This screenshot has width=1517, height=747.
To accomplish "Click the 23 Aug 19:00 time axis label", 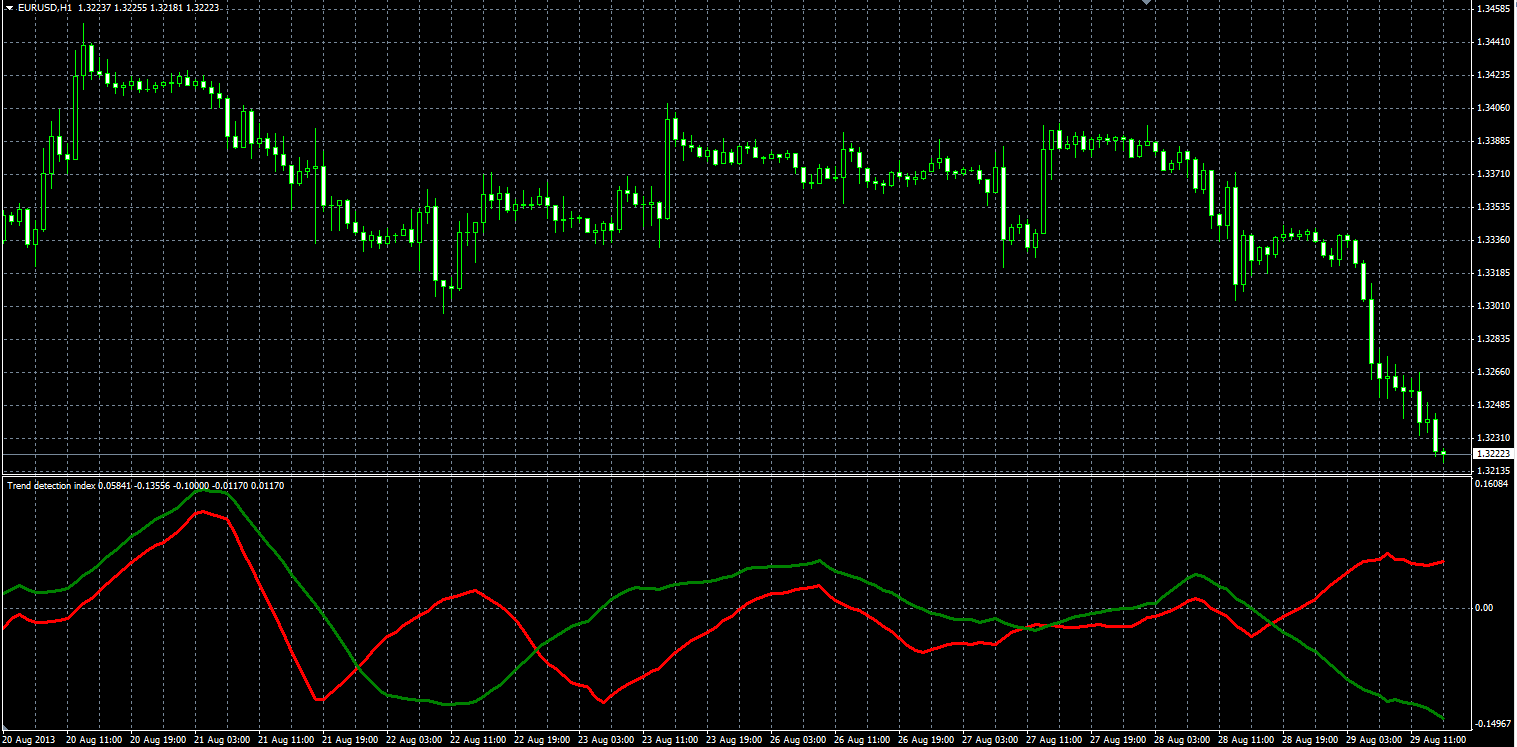I will click(x=732, y=740).
